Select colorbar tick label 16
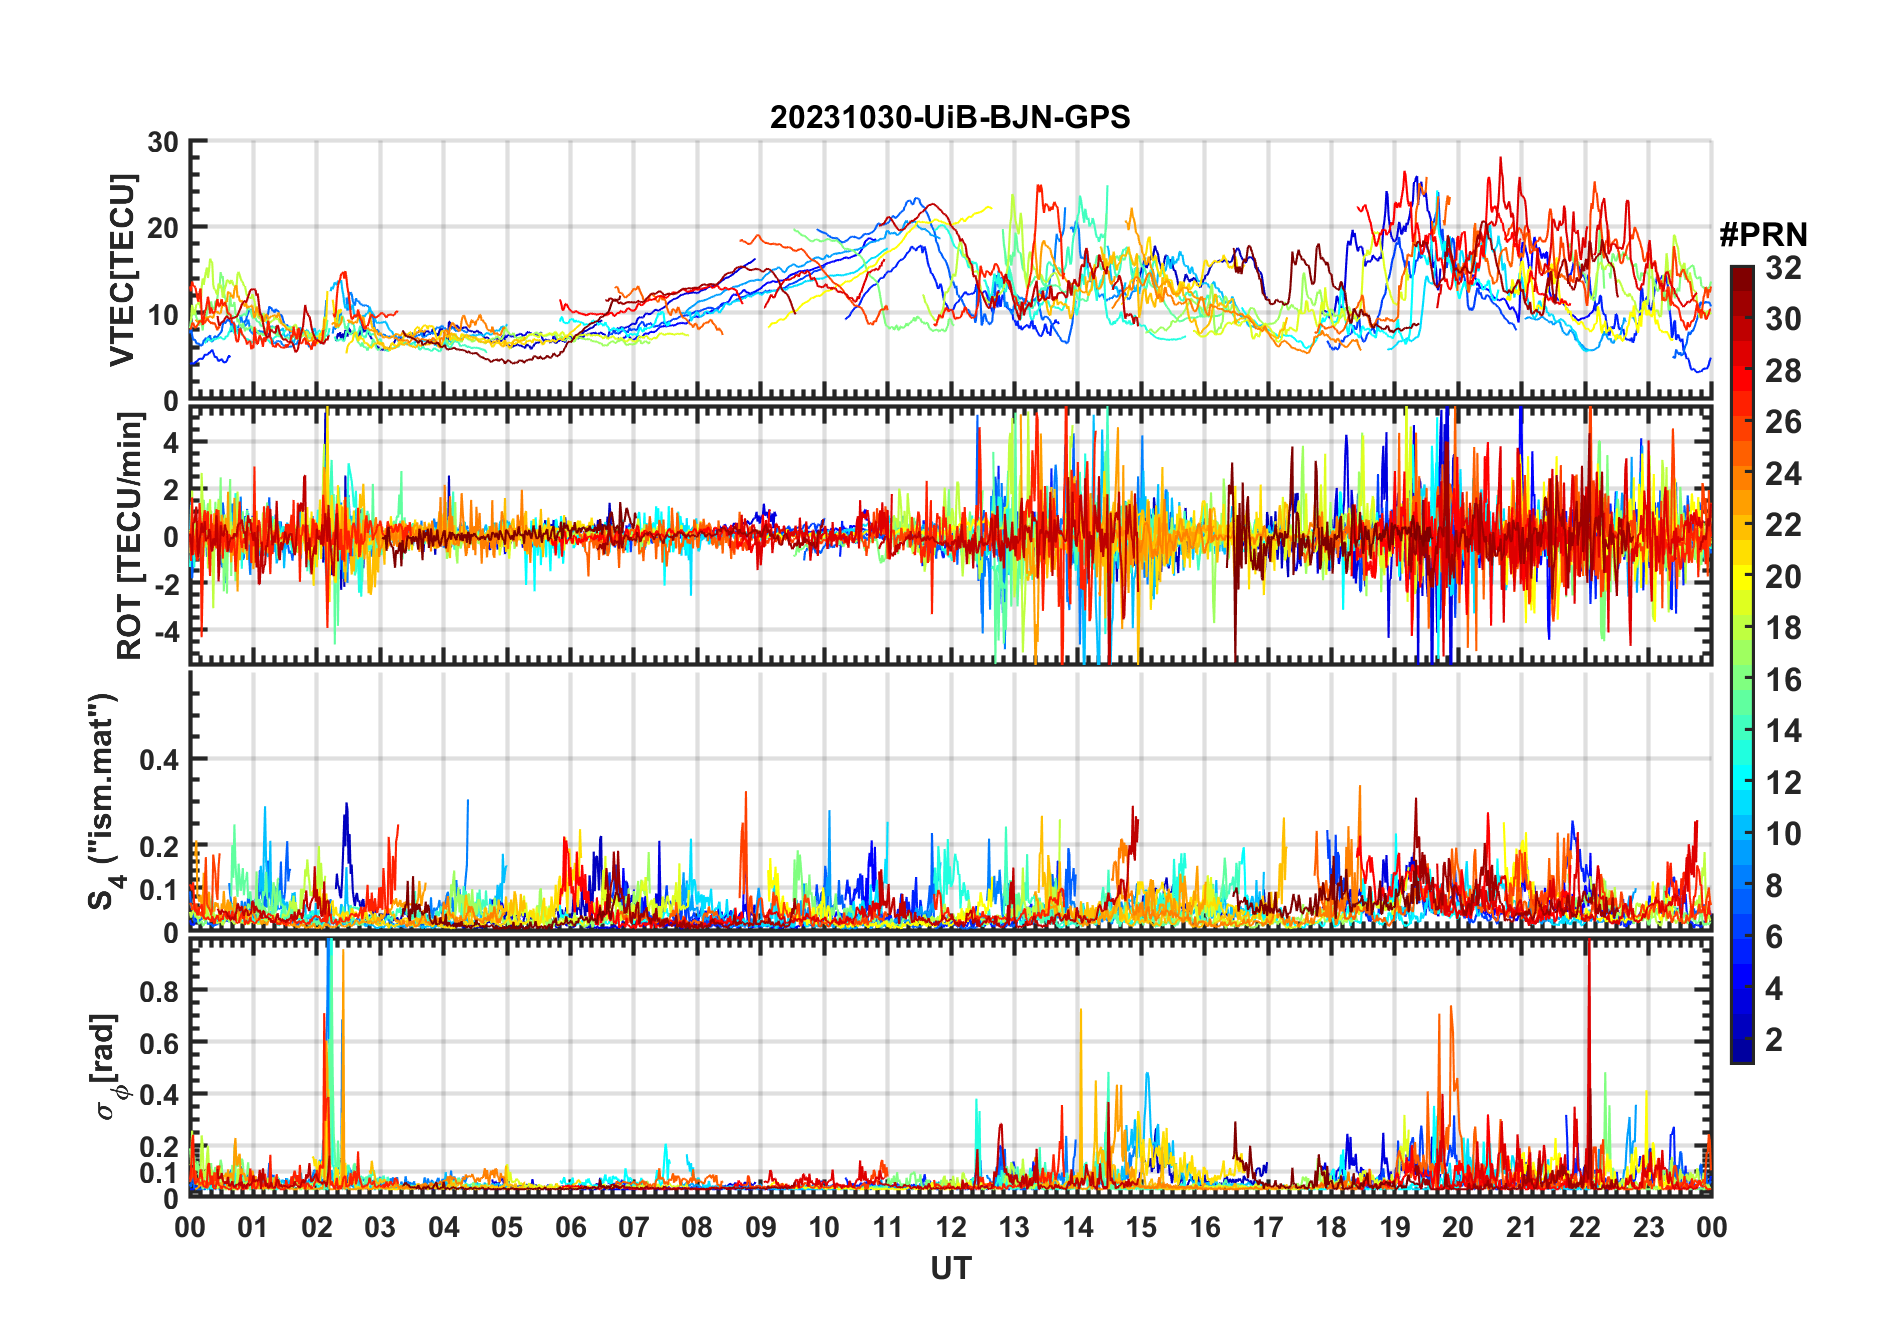The width and height of the screenshot is (1902, 1330). point(1783,680)
